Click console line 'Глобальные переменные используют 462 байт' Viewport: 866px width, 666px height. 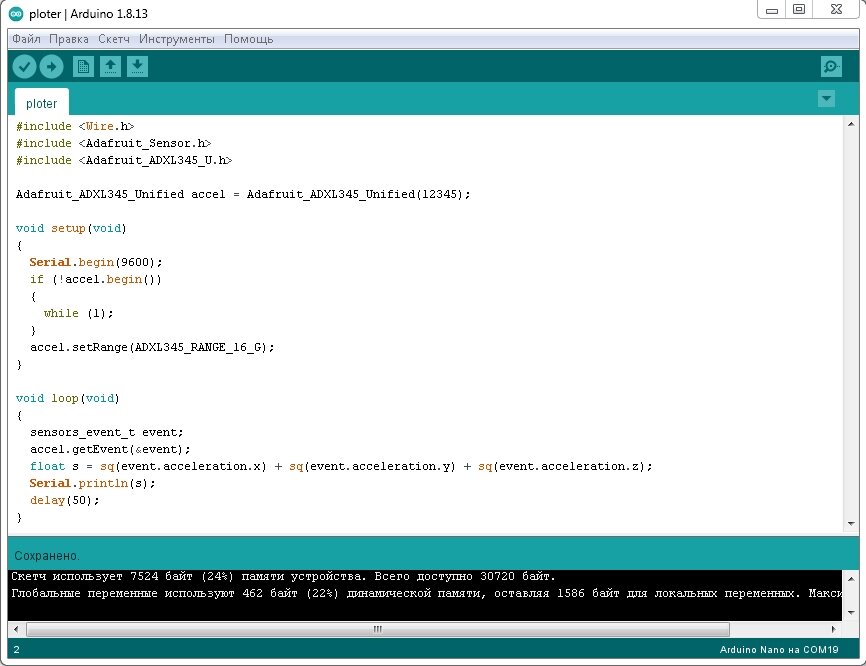click(x=426, y=594)
